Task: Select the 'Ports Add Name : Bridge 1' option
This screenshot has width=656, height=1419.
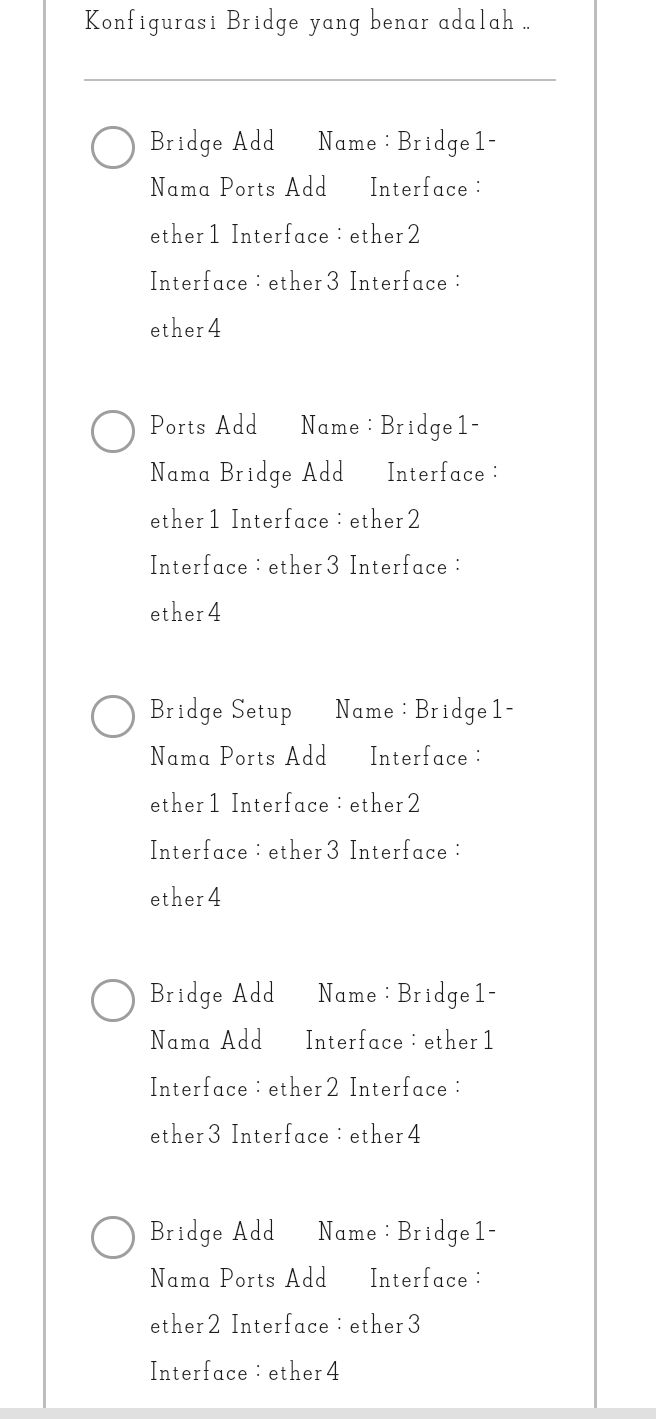Action: coord(113,431)
